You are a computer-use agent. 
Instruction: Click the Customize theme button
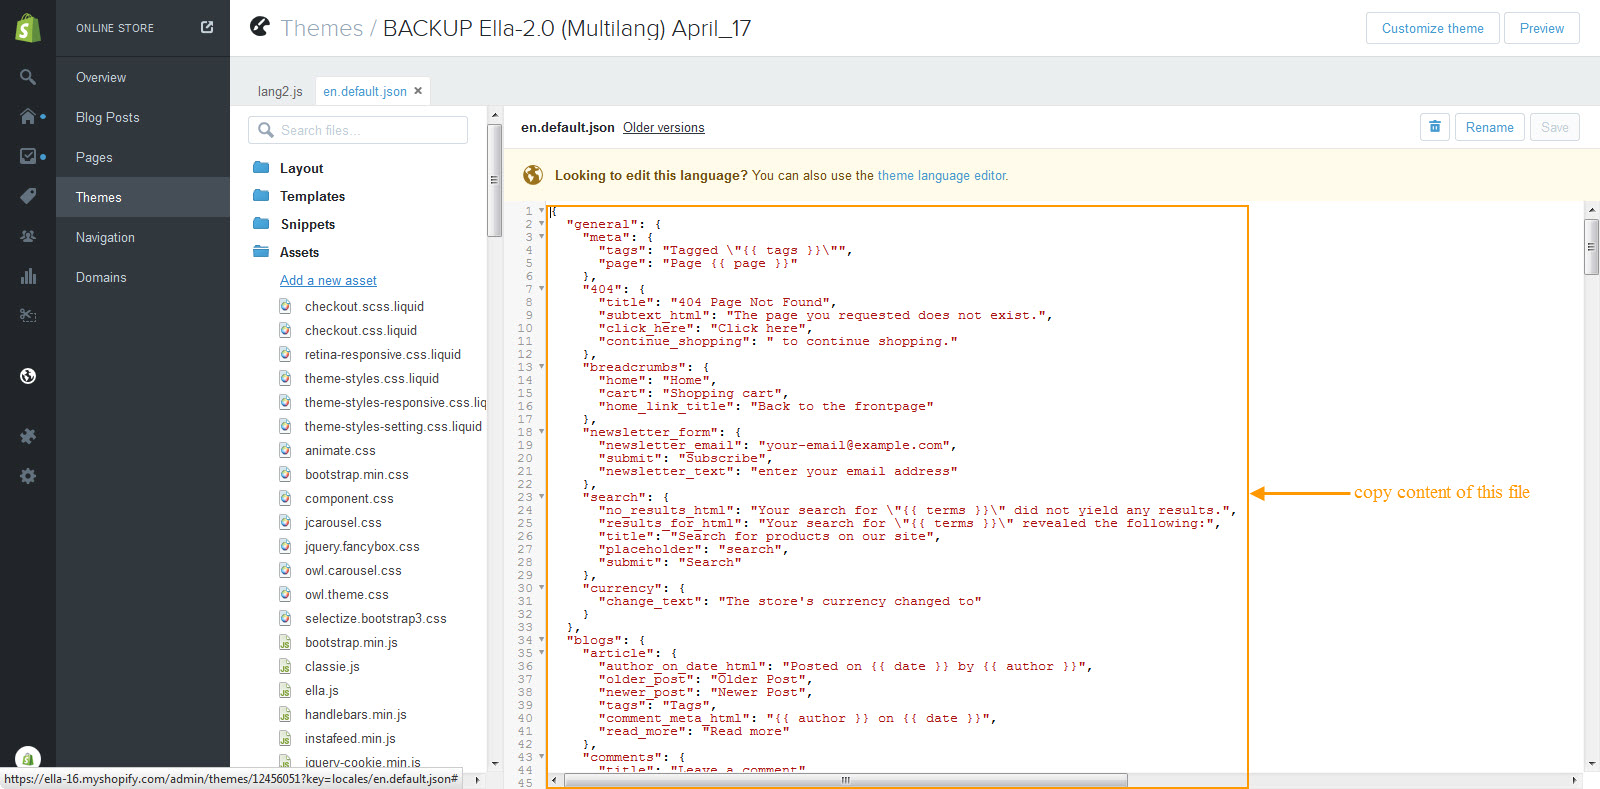1432,28
